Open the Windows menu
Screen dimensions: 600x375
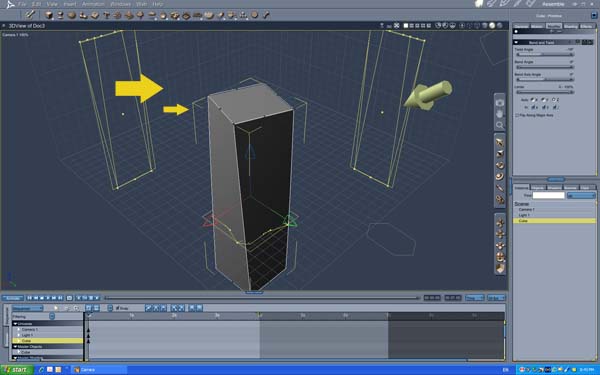point(120,4)
